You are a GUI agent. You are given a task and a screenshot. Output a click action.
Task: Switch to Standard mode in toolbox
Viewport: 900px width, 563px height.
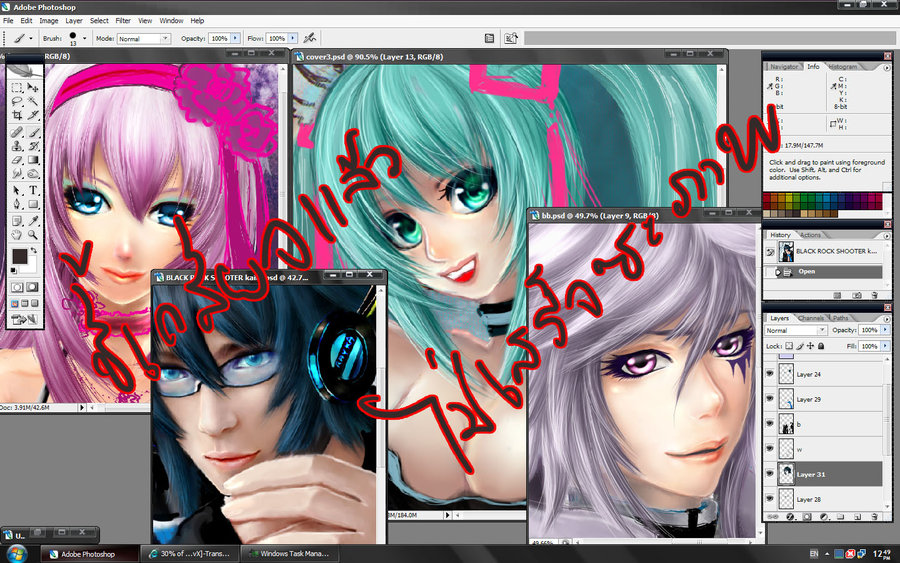[x=17, y=286]
